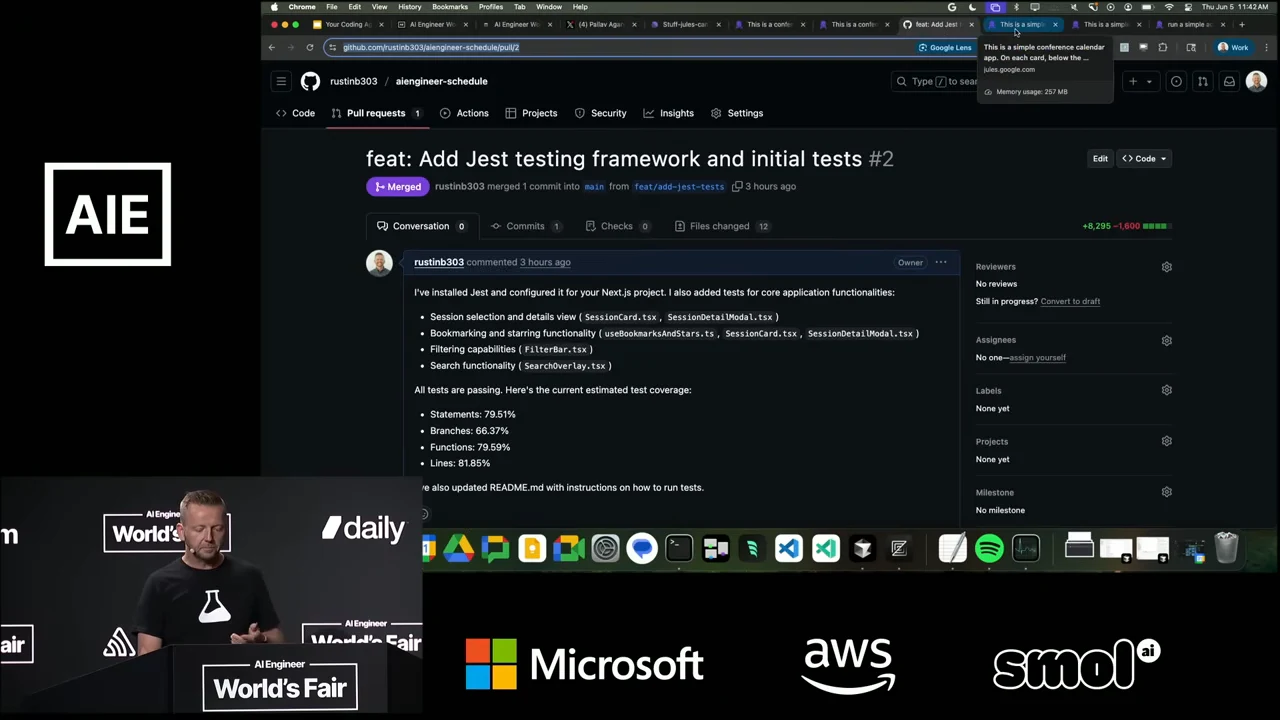Open the Milestone settings gear
This screenshot has height=720, width=1280.
(x=1166, y=492)
